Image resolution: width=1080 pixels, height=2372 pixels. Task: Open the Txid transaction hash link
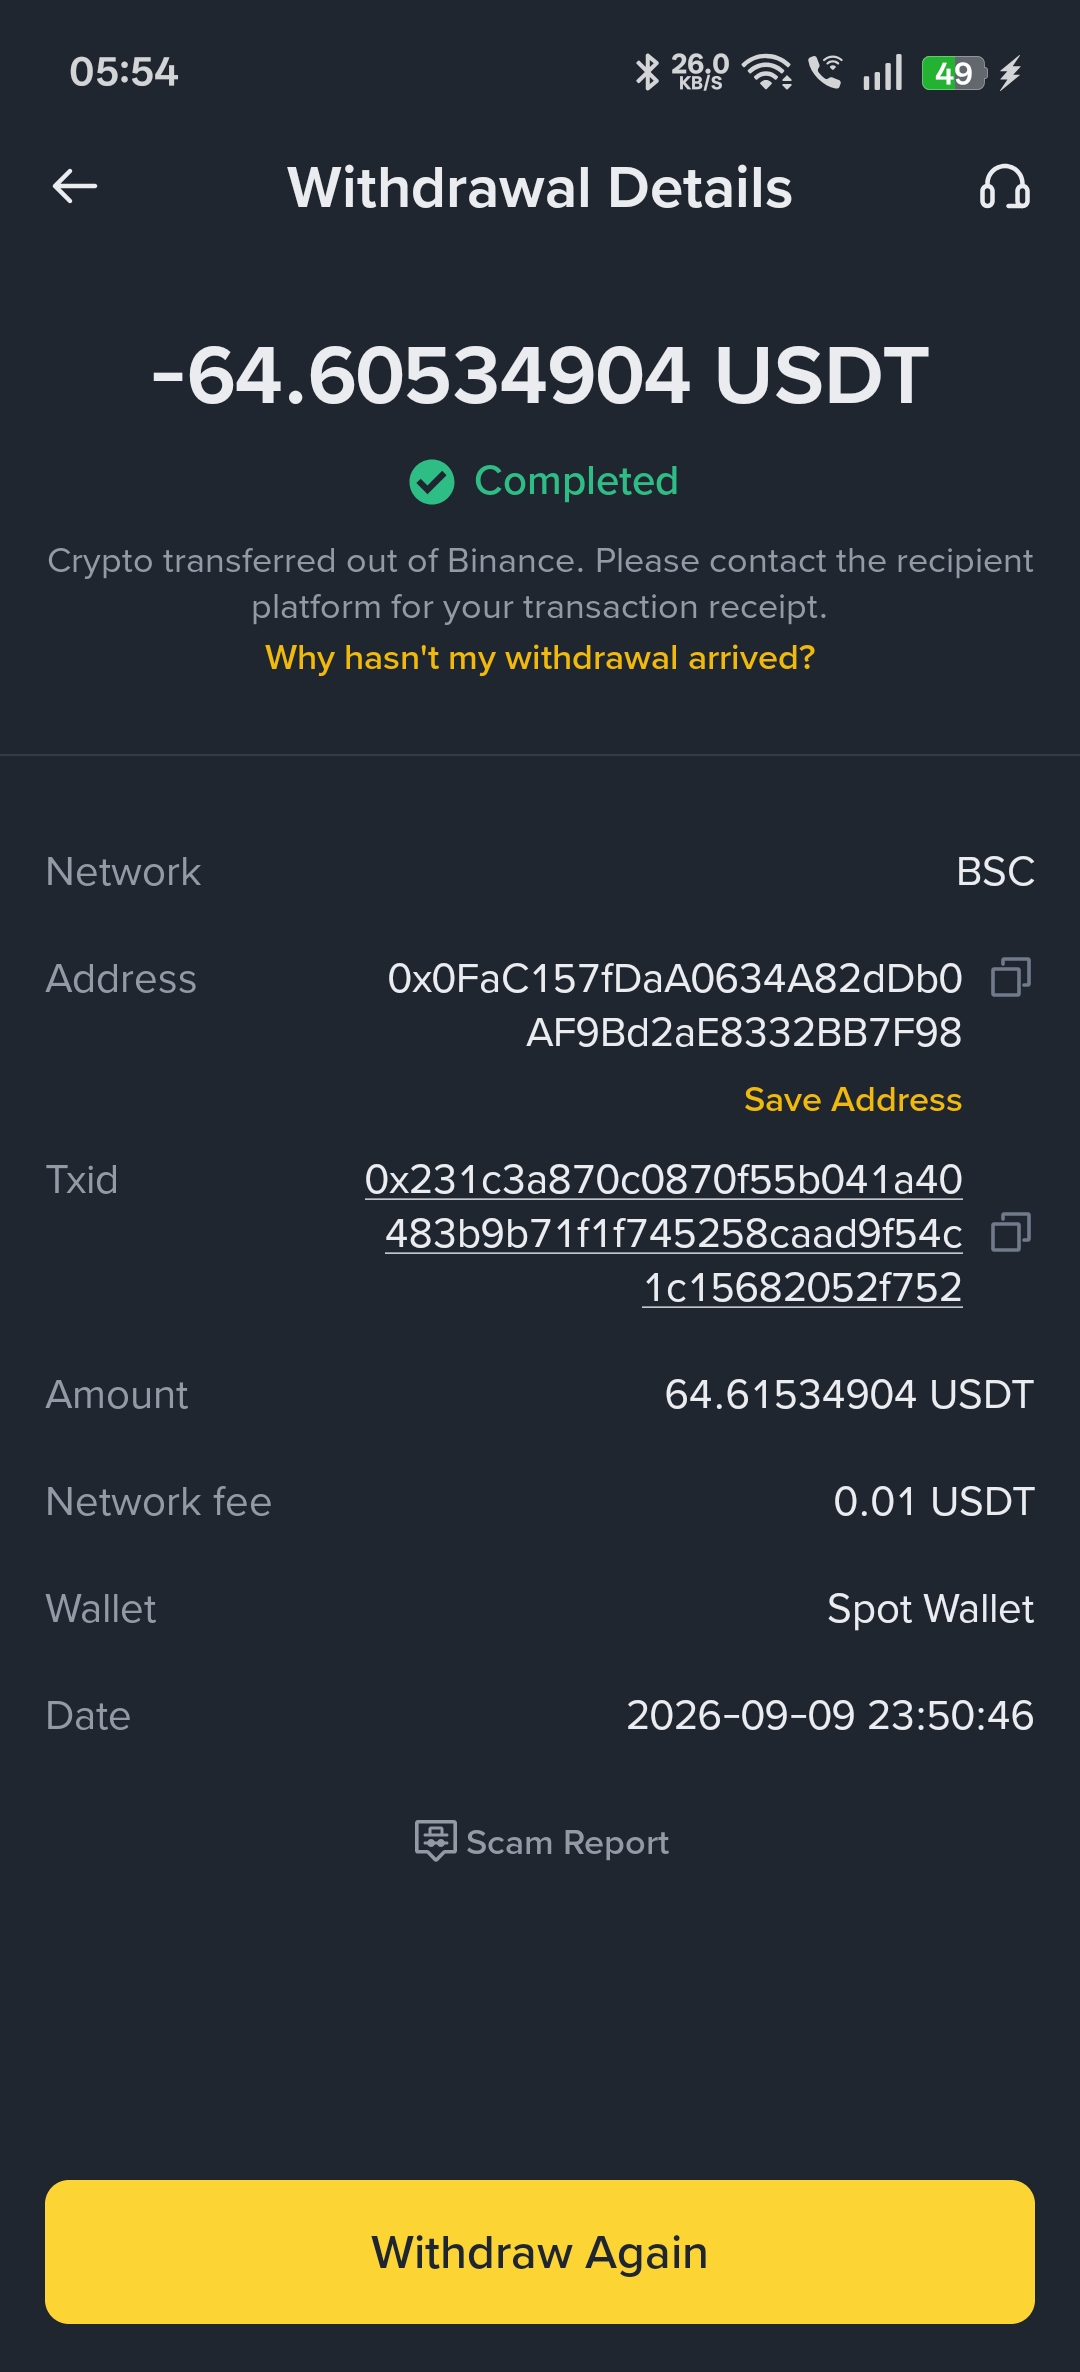(x=664, y=1233)
